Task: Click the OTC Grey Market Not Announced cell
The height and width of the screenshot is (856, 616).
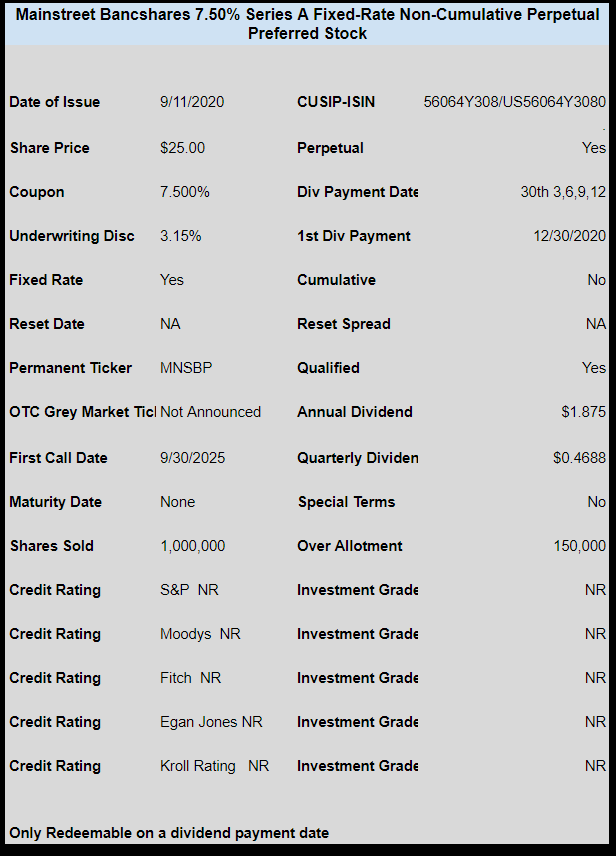Action: (x=211, y=412)
